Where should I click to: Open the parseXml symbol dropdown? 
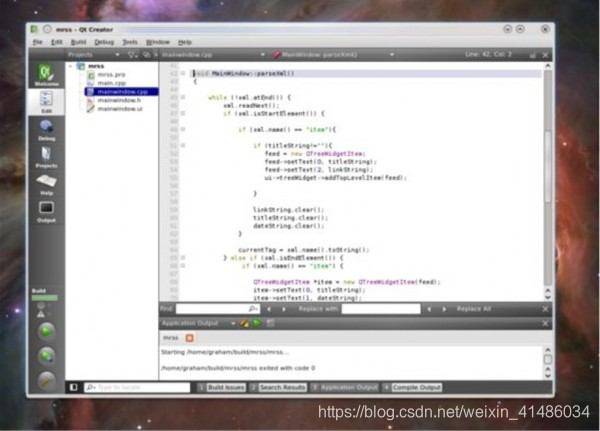(x=392, y=55)
